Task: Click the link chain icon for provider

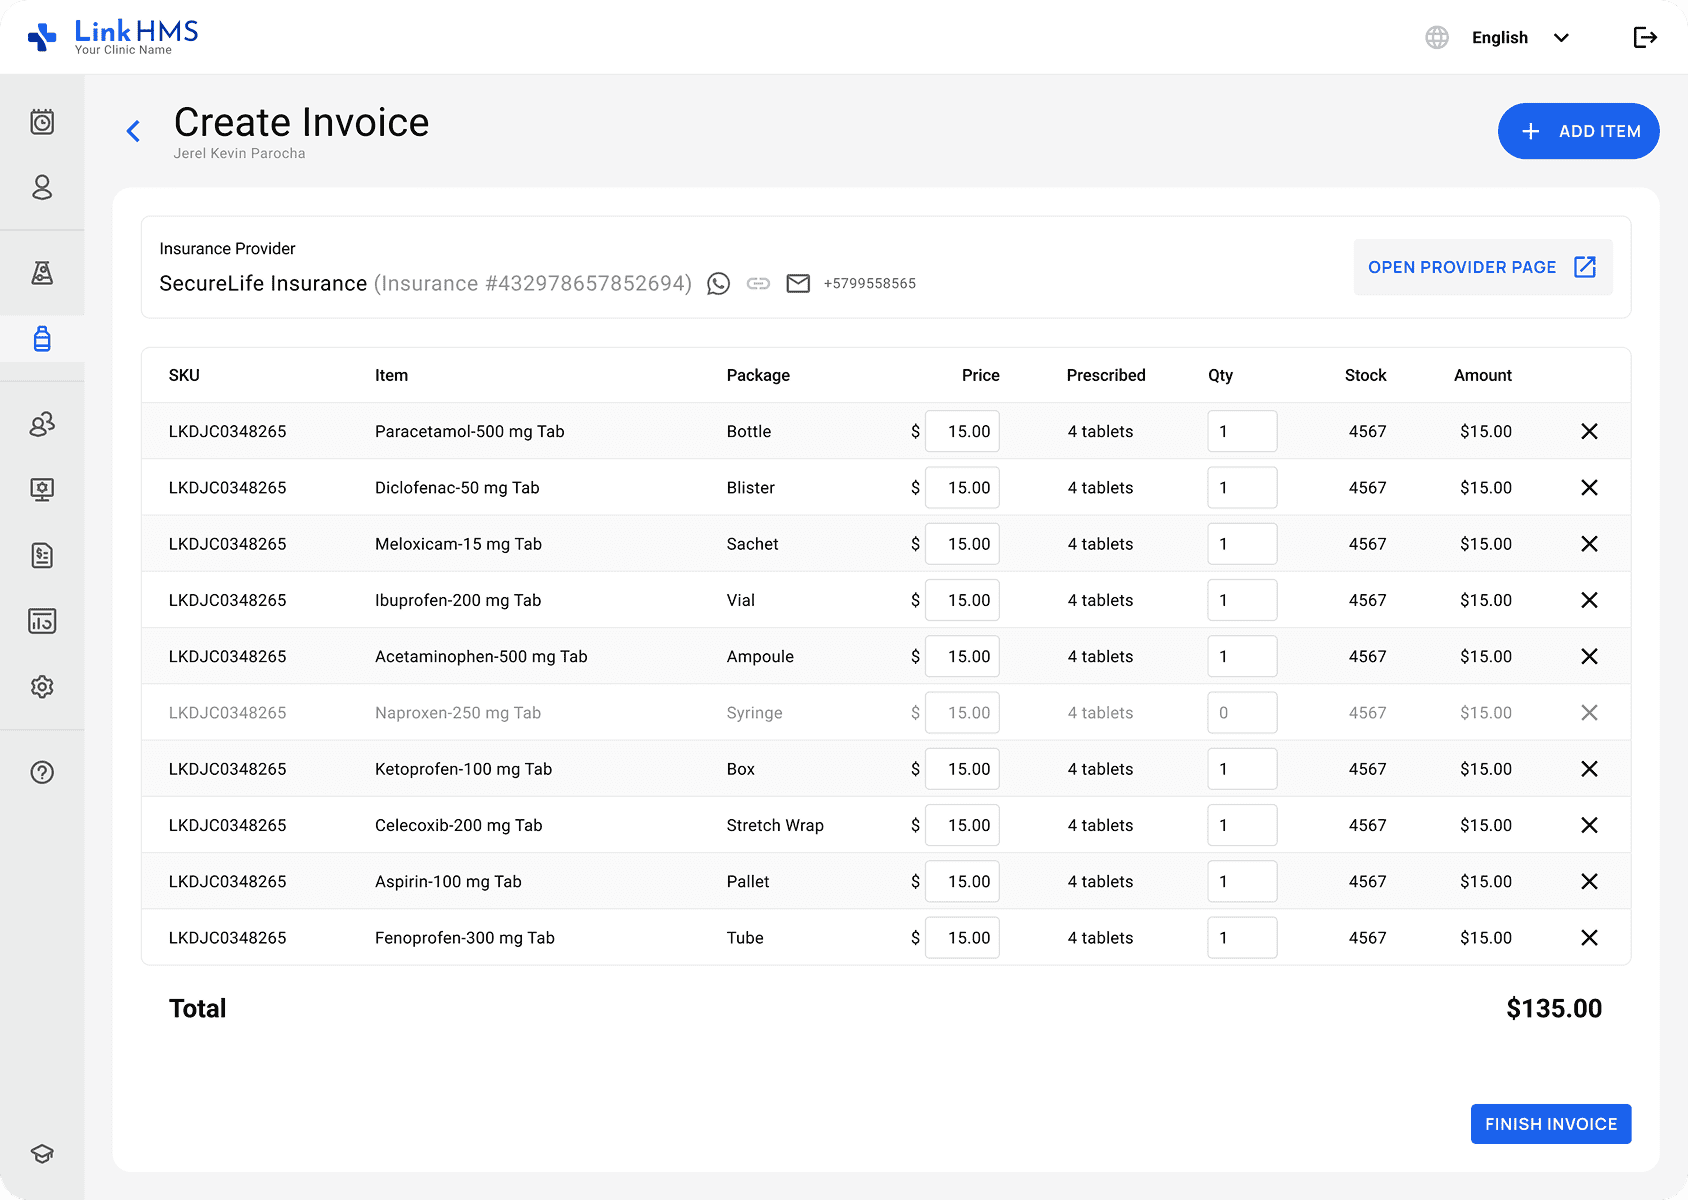Action: pyautogui.click(x=759, y=284)
